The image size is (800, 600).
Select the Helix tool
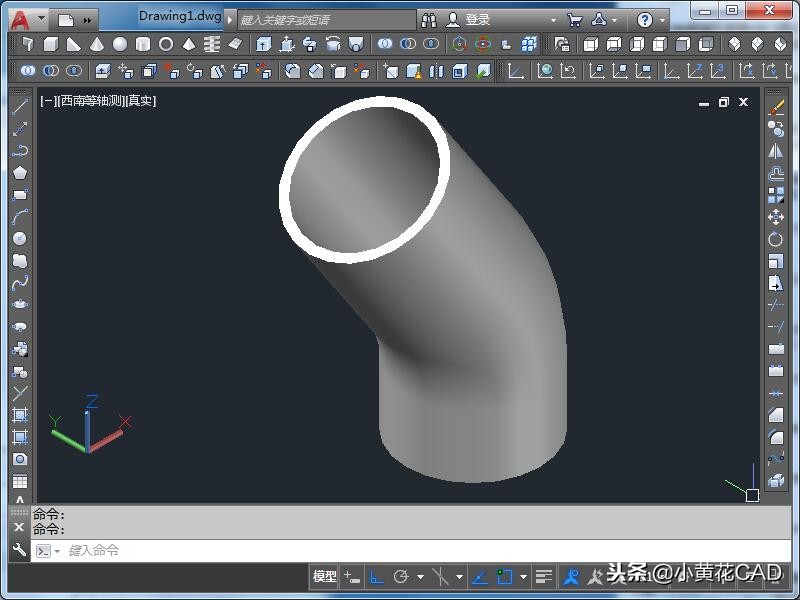pos(212,45)
